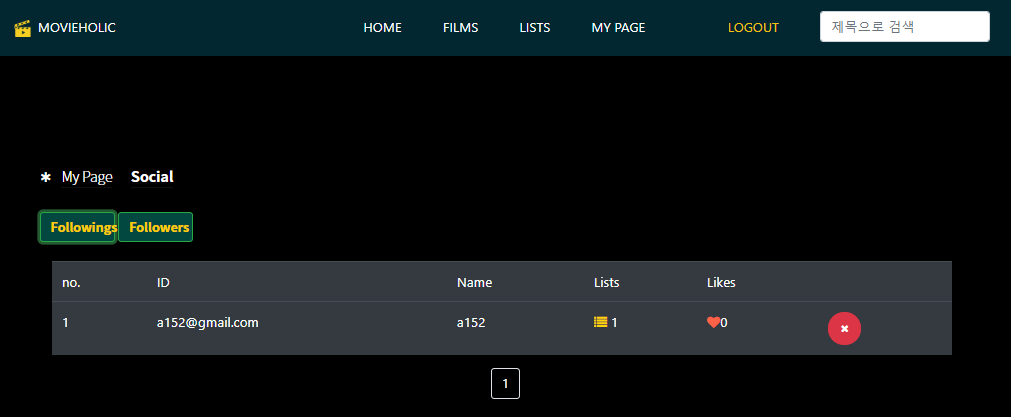Click the Lists column header
The image size is (1011, 417).
(607, 282)
